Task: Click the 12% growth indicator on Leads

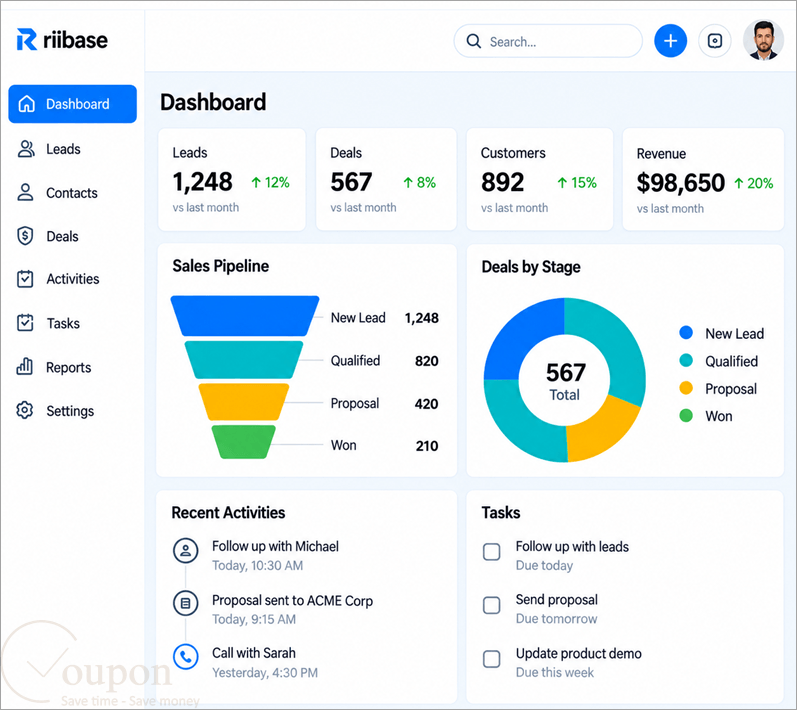Action: [x=270, y=182]
